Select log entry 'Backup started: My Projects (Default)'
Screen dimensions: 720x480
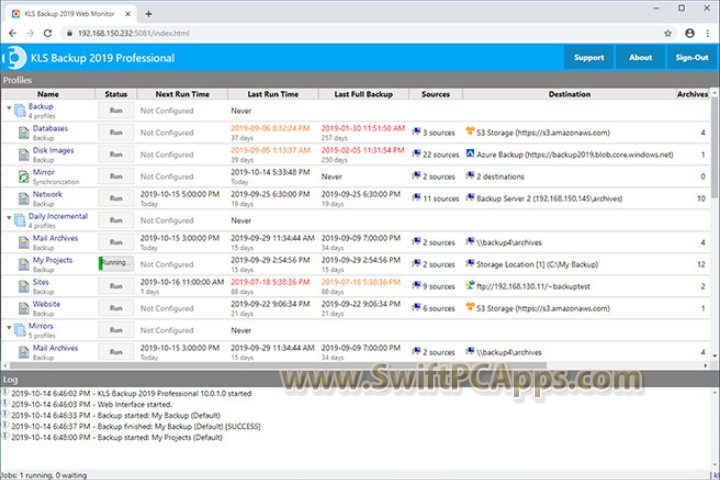pyautogui.click(x=117, y=438)
